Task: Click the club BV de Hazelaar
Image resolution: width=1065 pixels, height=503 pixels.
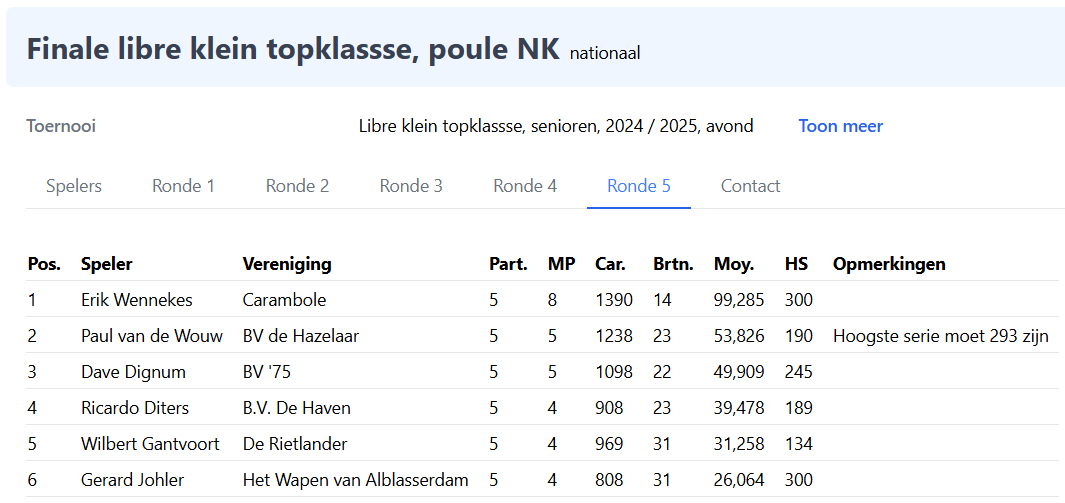Action: (300, 336)
